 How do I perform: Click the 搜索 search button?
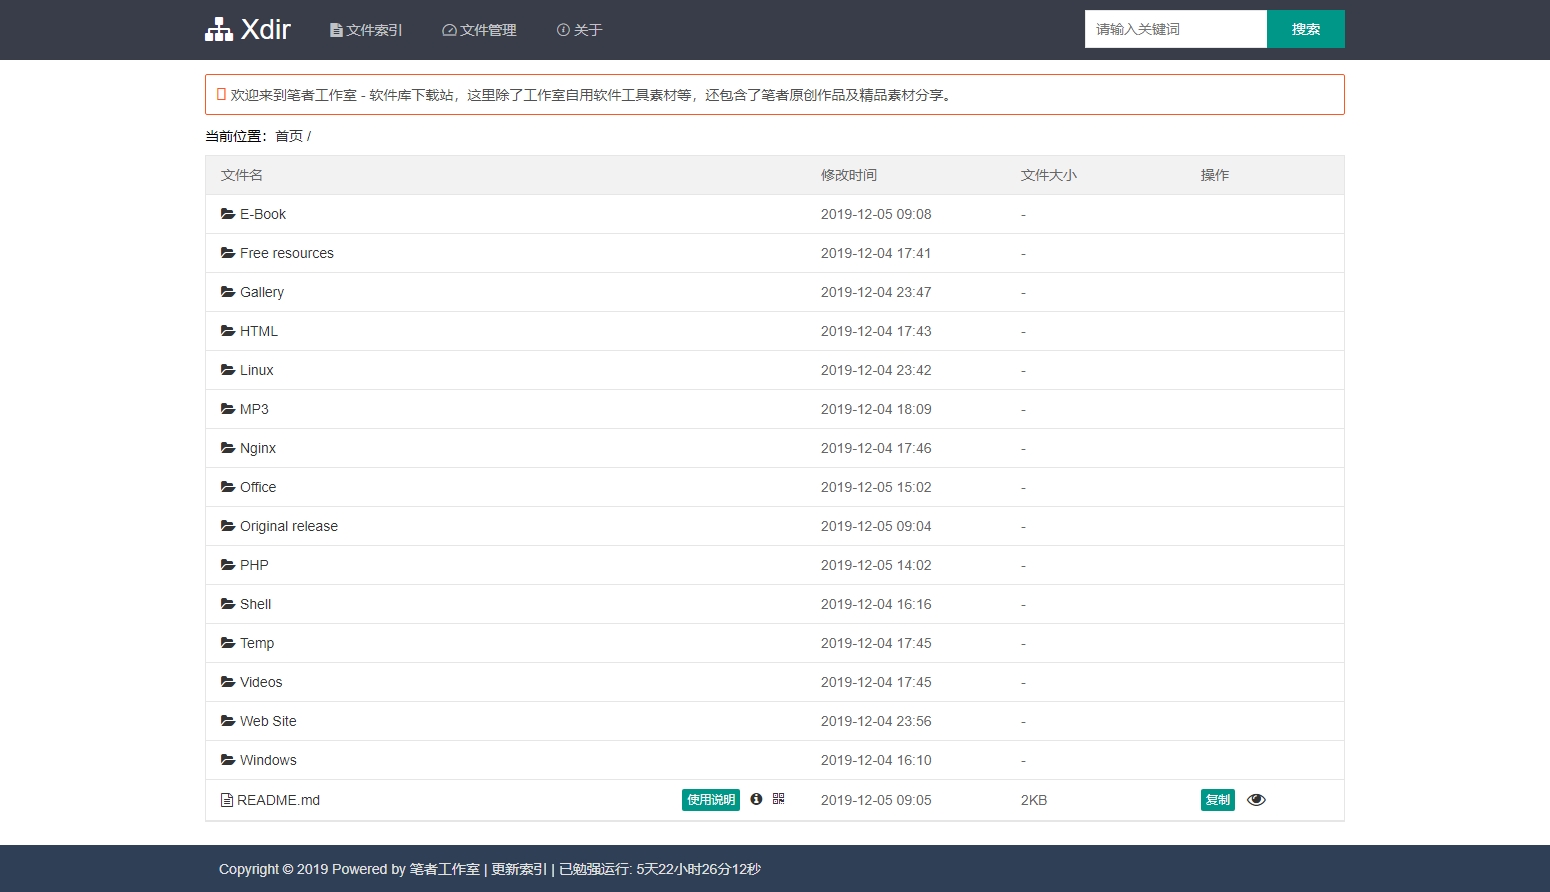(x=1306, y=29)
